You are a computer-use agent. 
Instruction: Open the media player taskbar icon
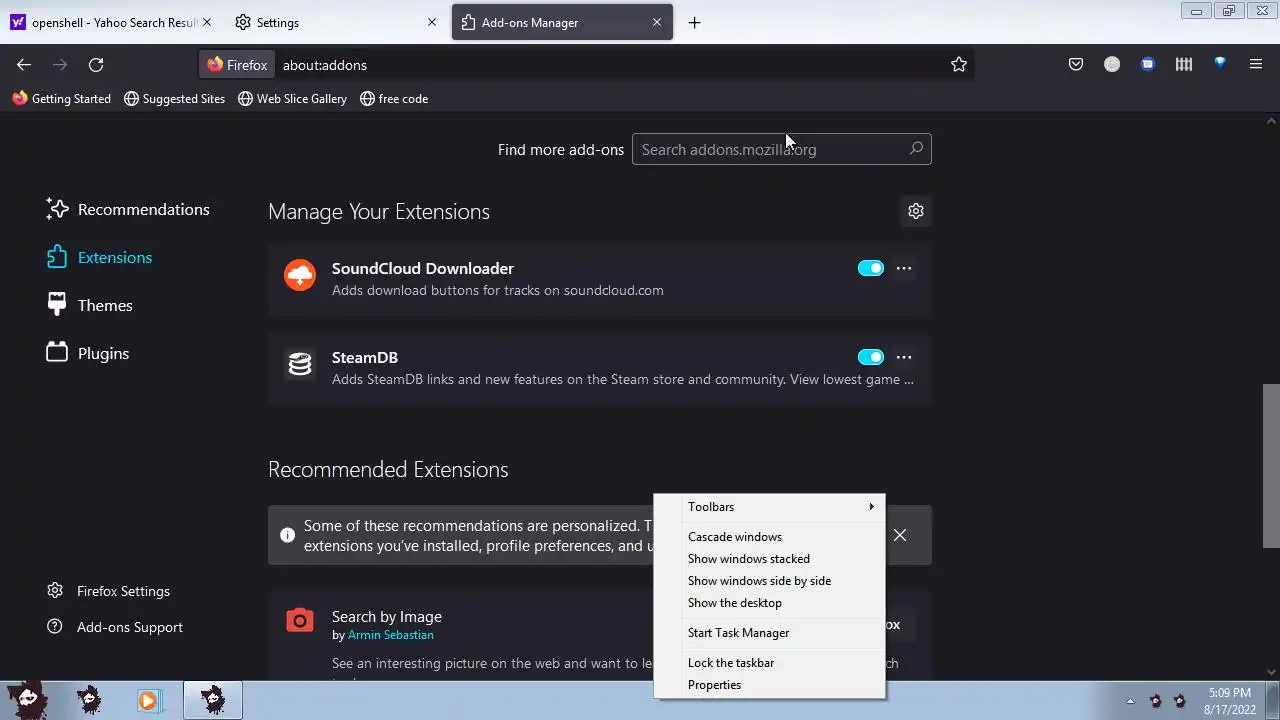pyautogui.click(x=148, y=700)
